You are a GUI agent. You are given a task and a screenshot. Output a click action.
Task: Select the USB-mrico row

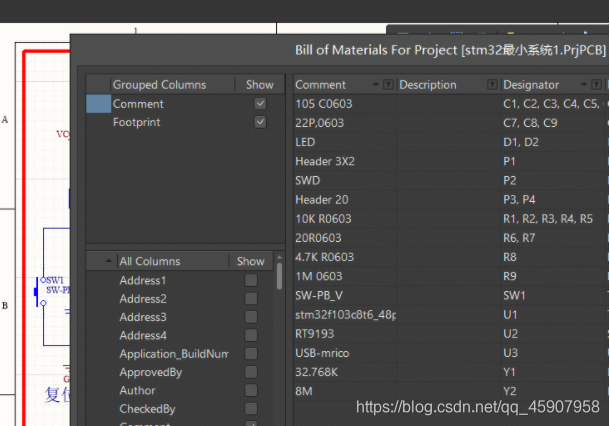click(x=451, y=353)
